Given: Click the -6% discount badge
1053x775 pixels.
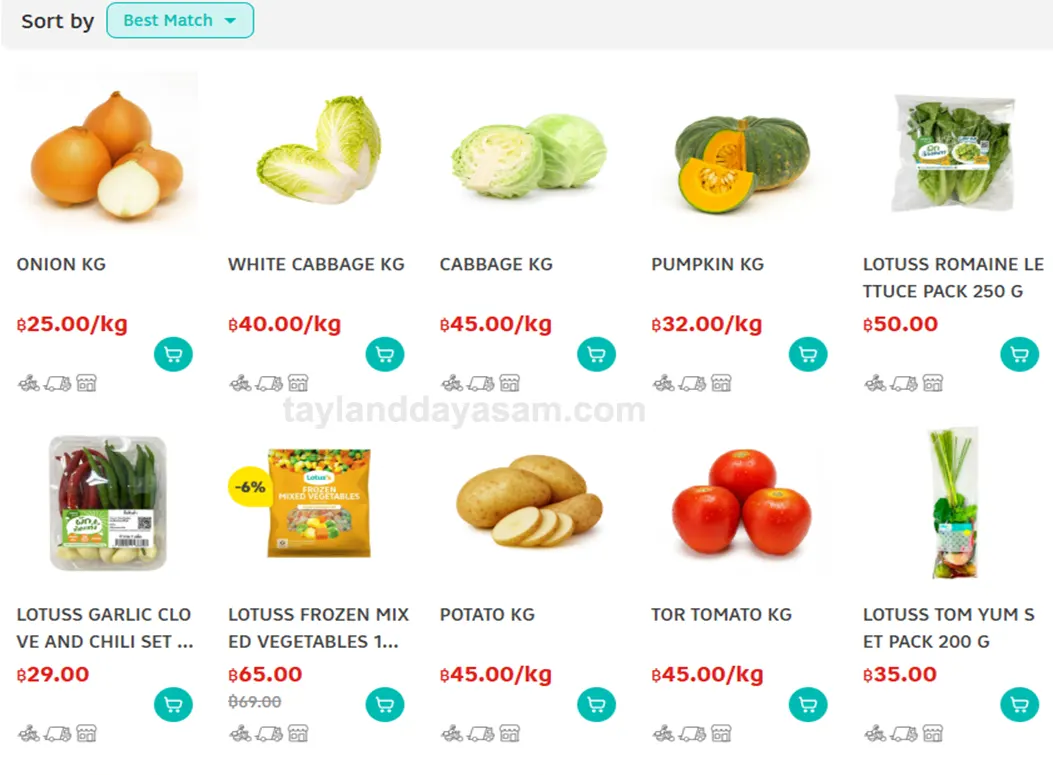Looking at the screenshot, I should (249, 486).
